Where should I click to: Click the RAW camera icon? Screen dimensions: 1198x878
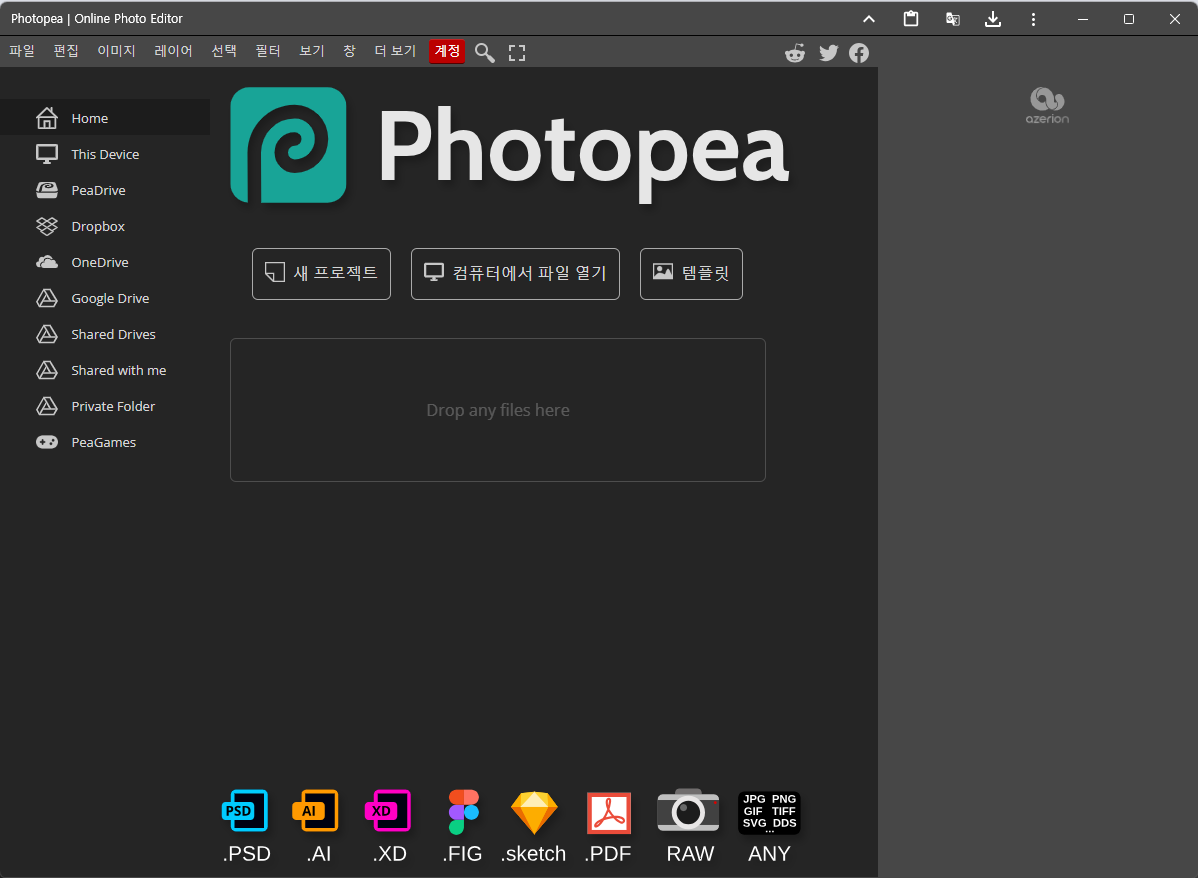pyautogui.click(x=688, y=811)
